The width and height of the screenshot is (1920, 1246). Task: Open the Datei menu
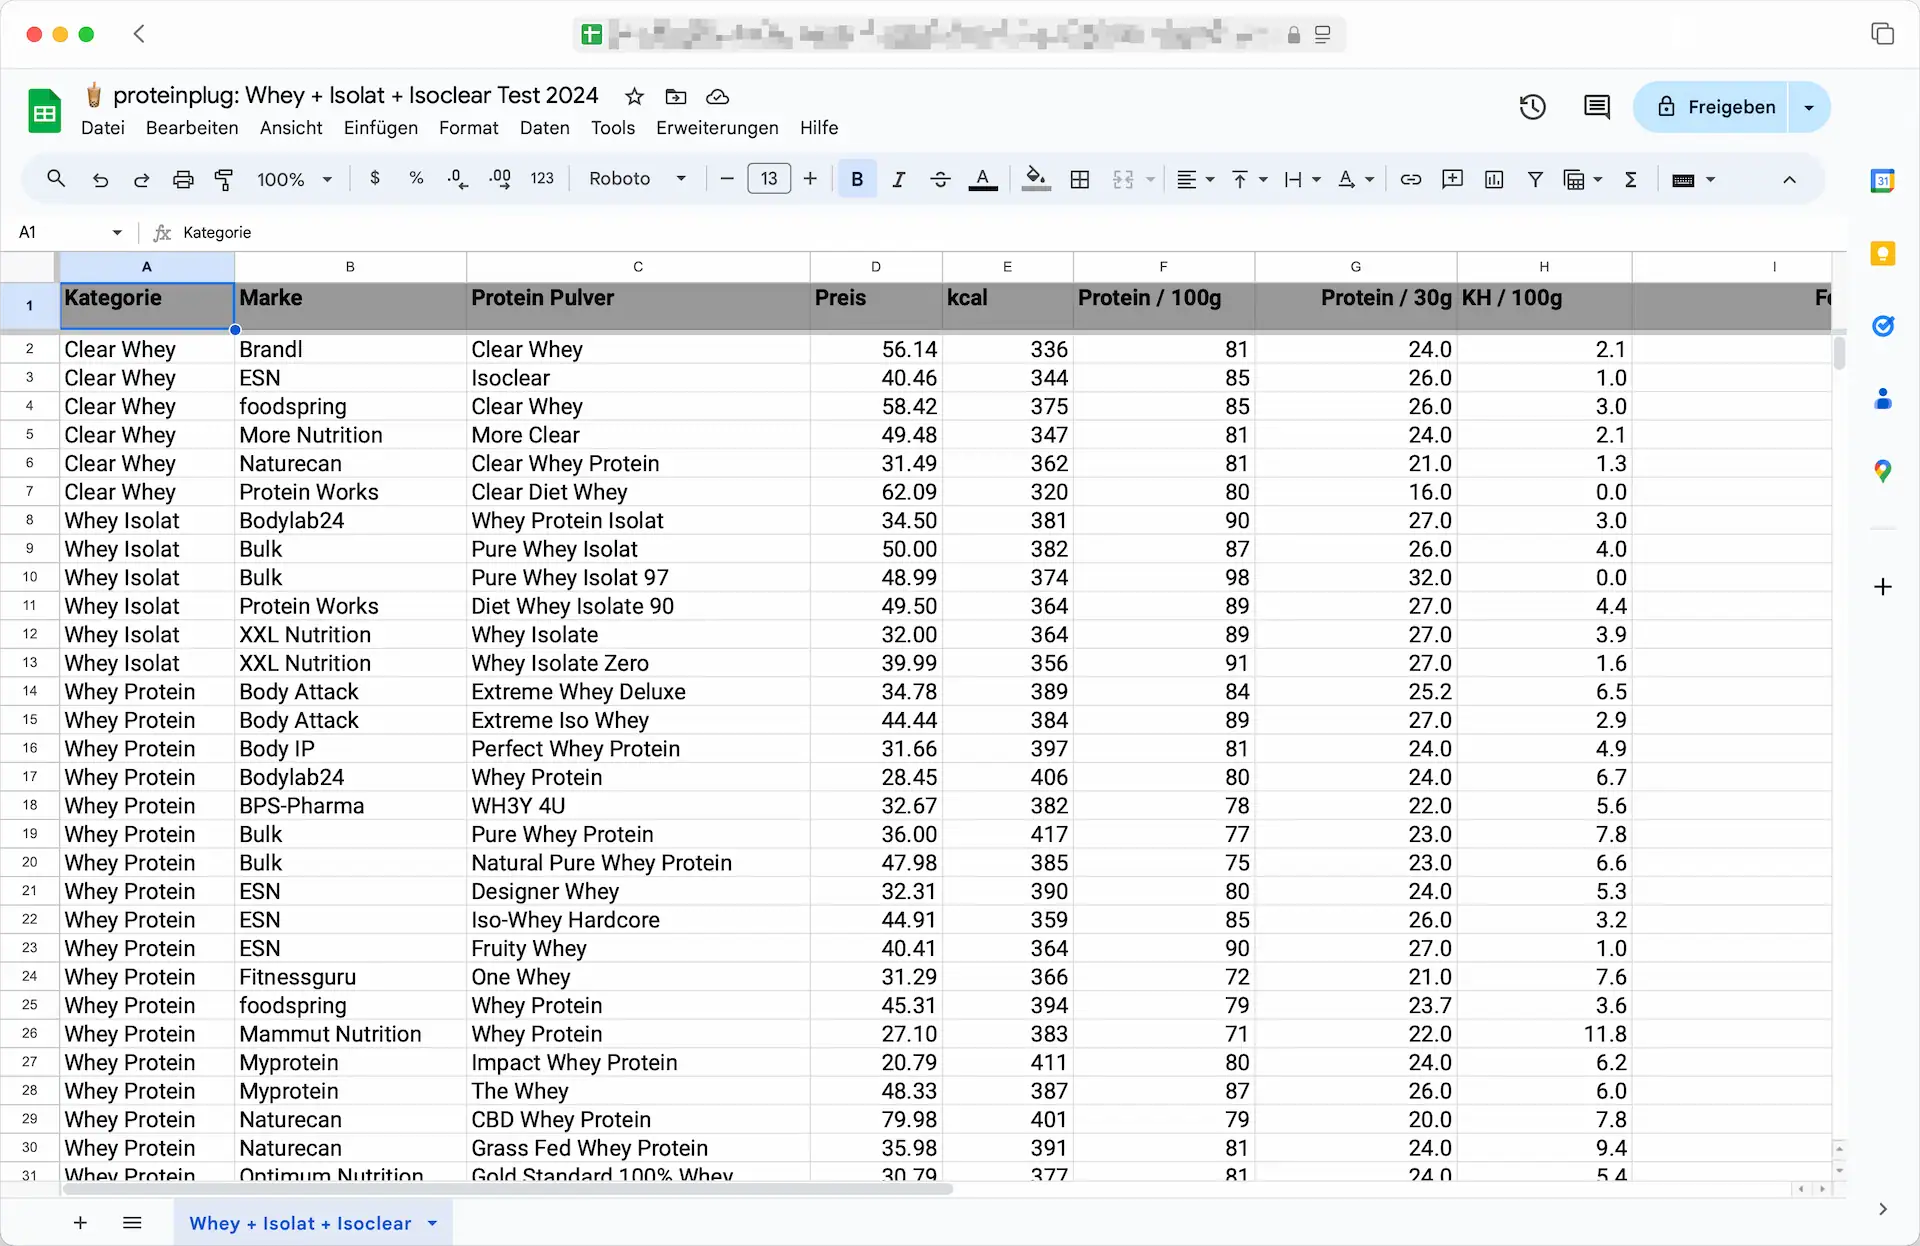point(102,127)
